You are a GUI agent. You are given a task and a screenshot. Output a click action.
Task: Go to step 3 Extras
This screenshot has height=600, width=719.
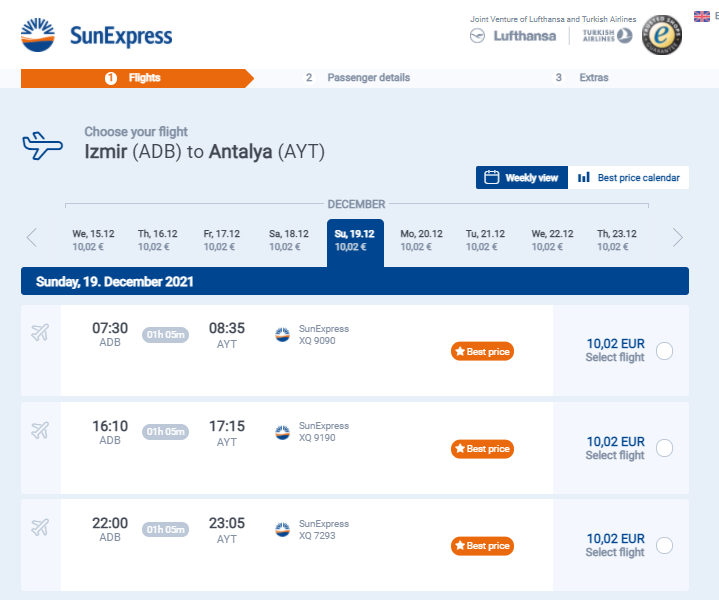pos(582,78)
